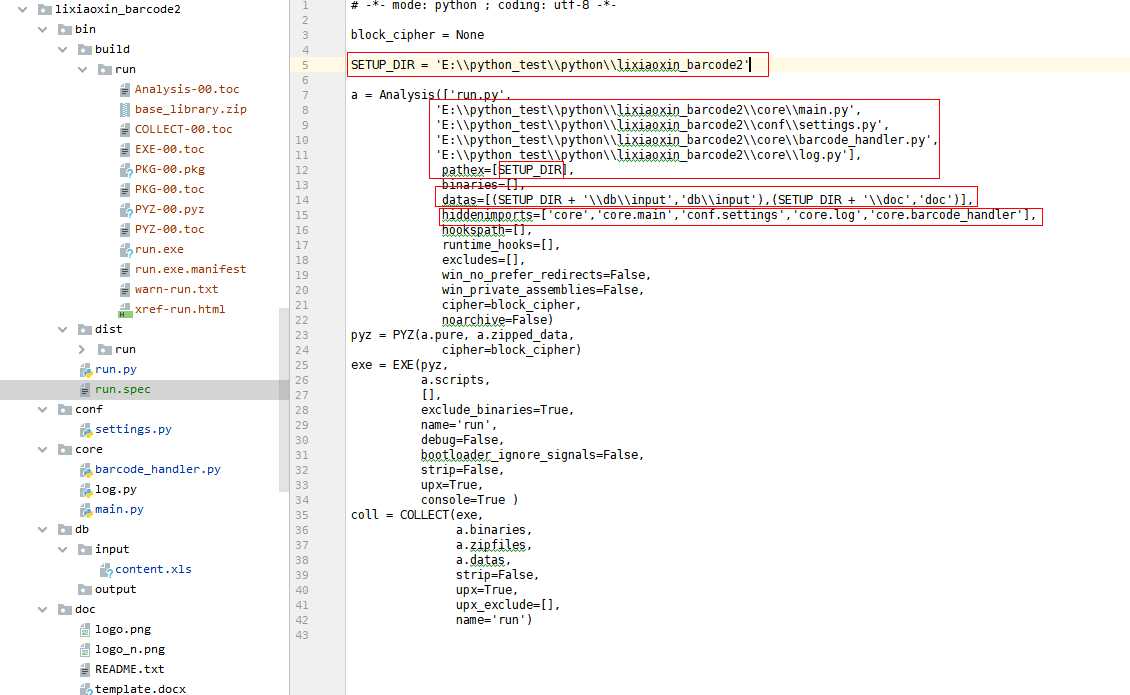Click the run.spec file icon
The height and width of the screenshot is (695, 1130).
(86, 390)
